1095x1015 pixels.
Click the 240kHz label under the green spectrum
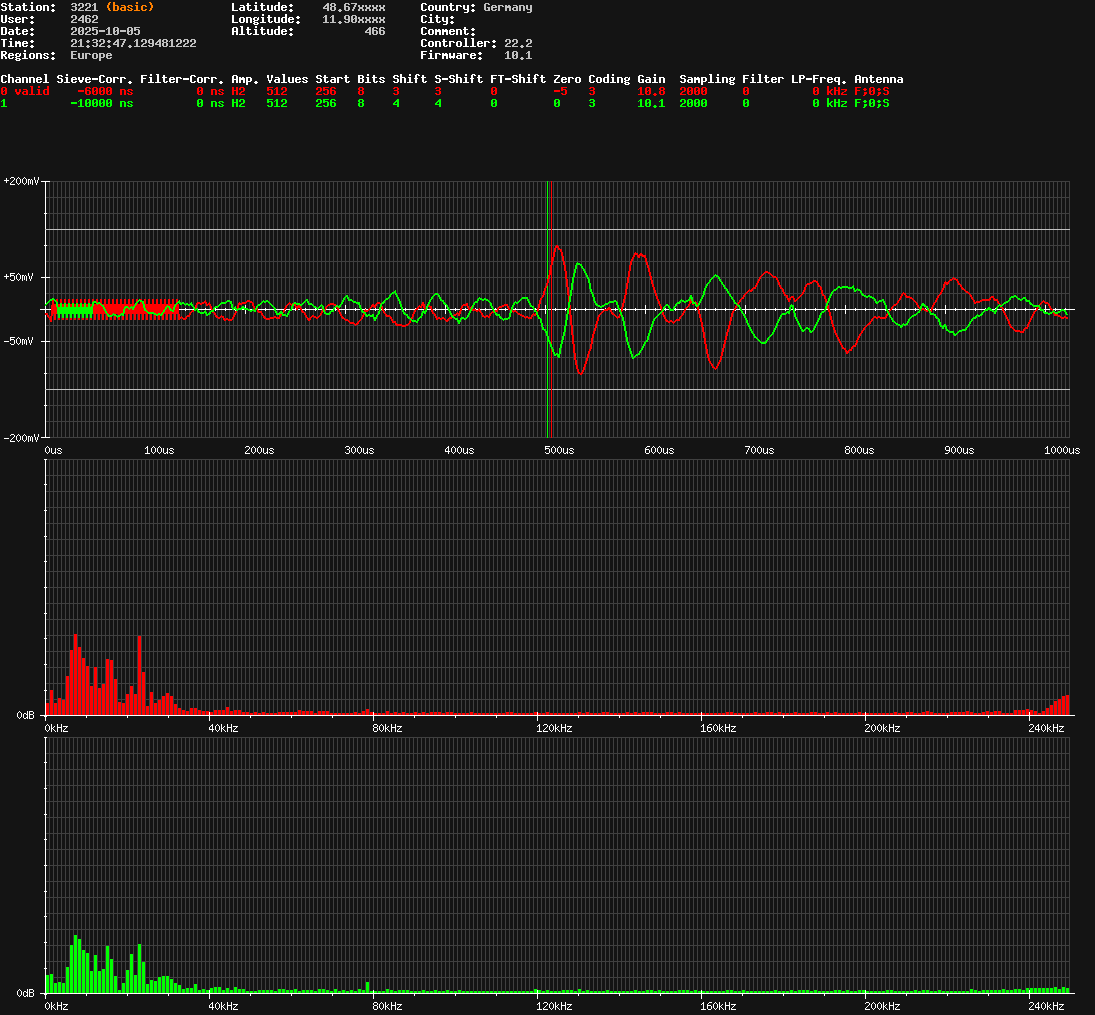tap(1046, 1005)
